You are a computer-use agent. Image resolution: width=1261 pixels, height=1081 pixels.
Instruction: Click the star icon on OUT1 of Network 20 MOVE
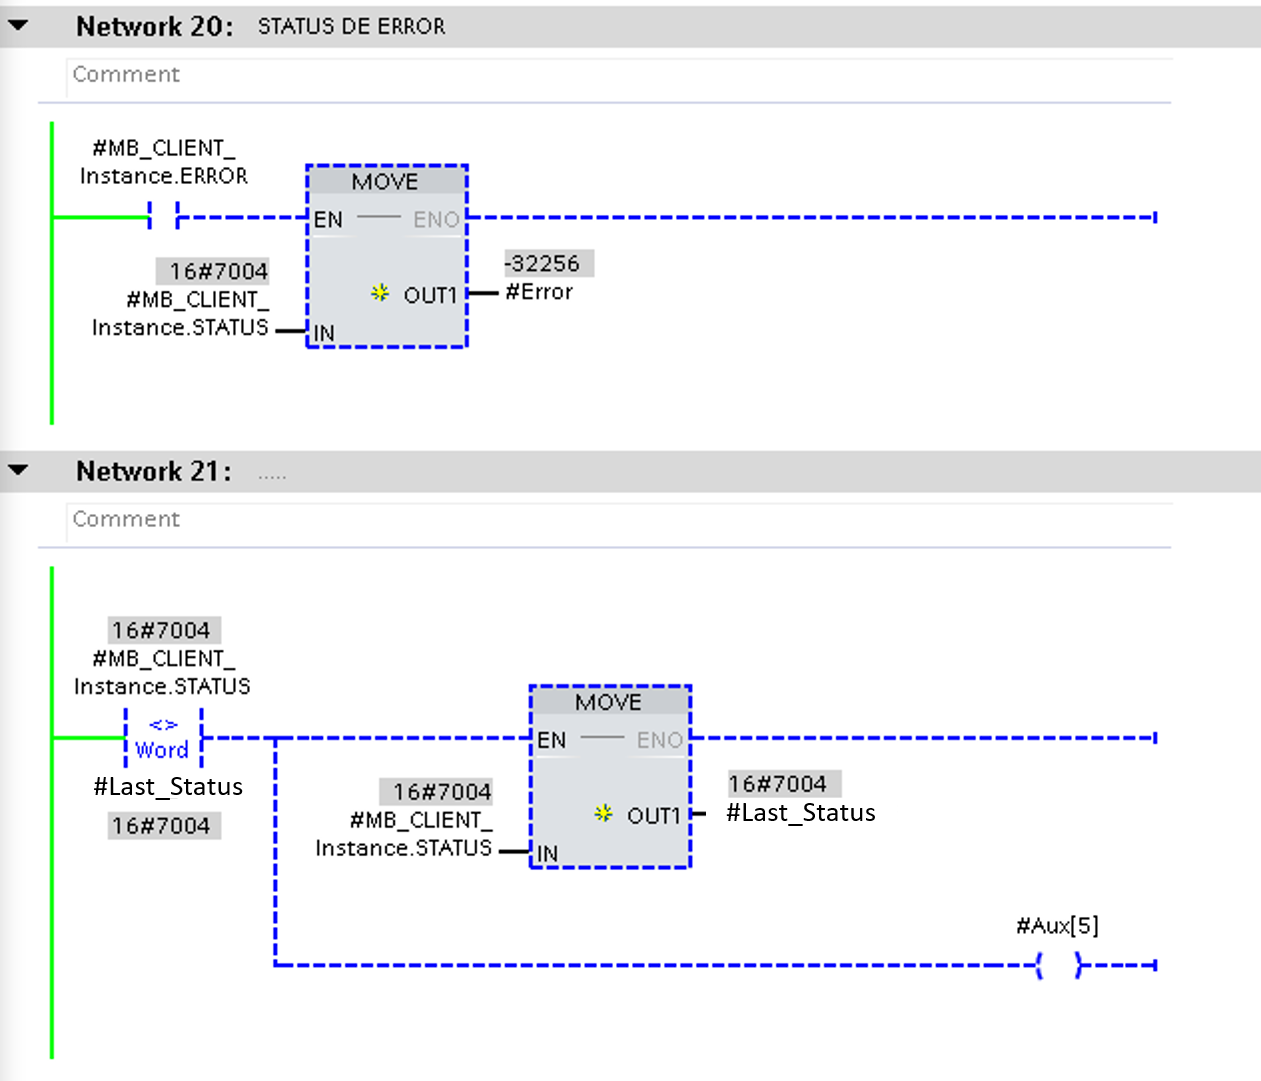(379, 294)
